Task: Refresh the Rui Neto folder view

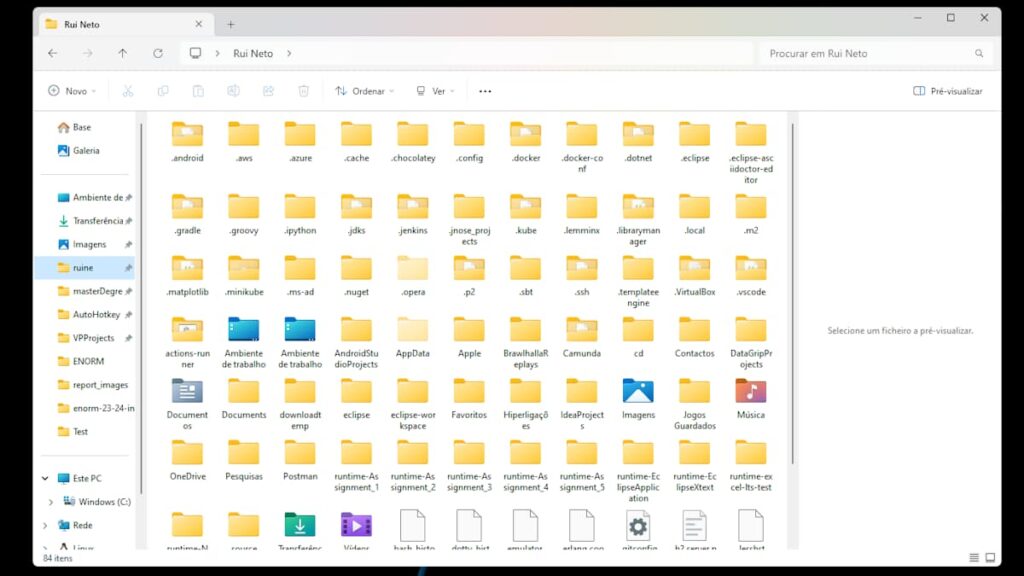Action: click(158, 54)
